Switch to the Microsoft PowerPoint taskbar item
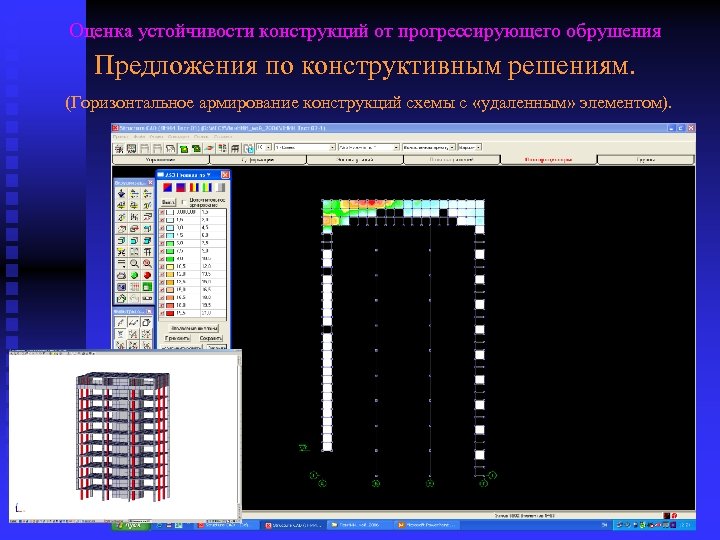Image resolution: width=720 pixels, height=540 pixels. pyautogui.click(x=427, y=525)
